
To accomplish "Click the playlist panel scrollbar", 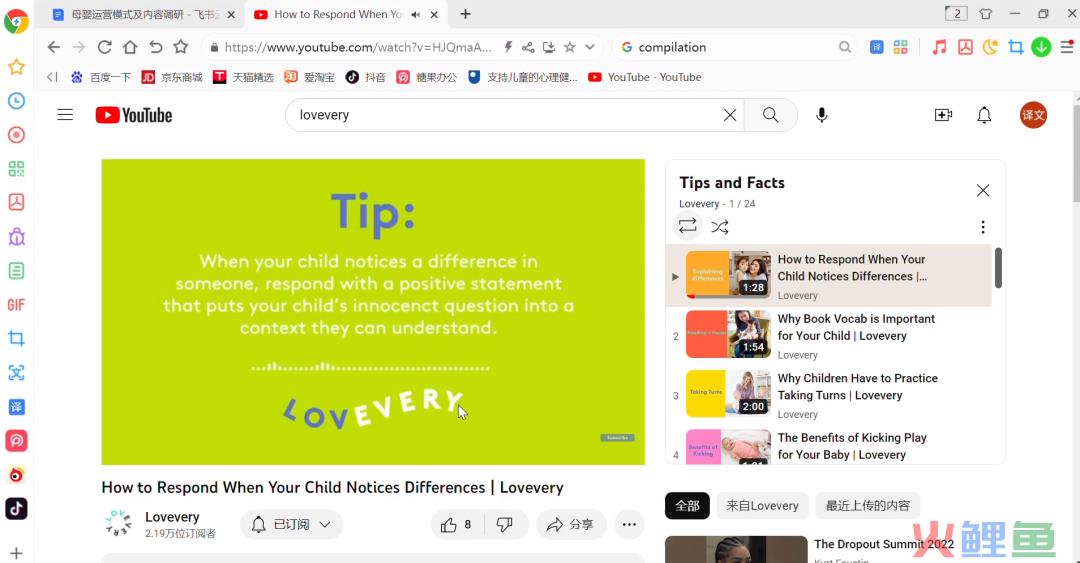I will (x=998, y=267).
